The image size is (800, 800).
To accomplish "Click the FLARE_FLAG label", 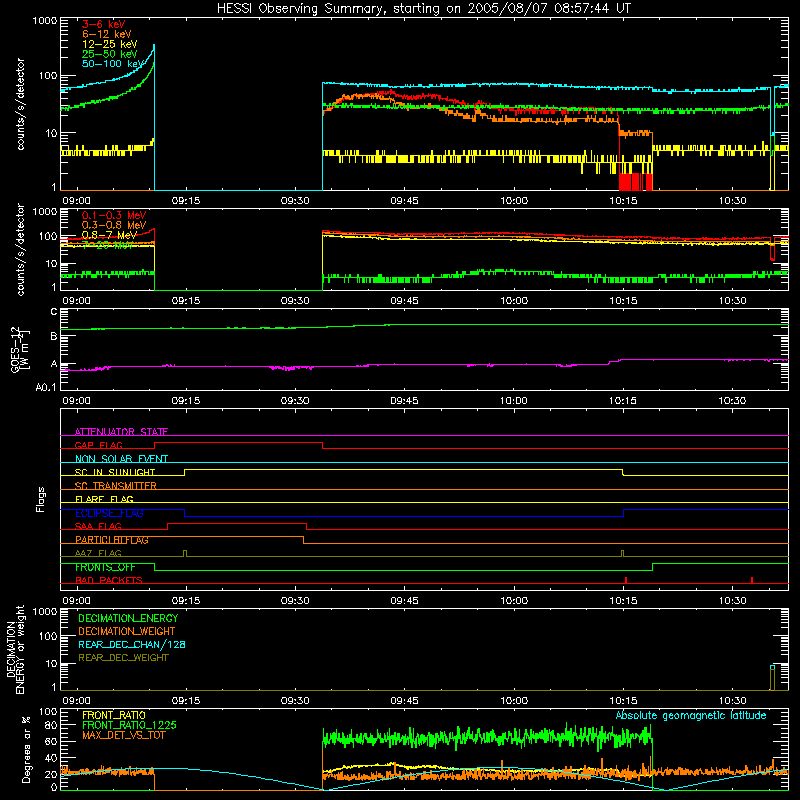I will point(104,499).
